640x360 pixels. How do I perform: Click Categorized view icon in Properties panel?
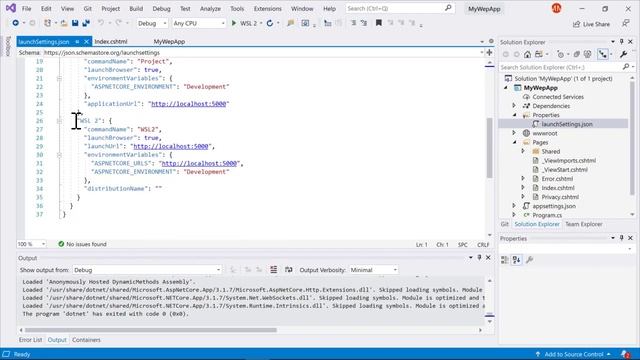[505, 260]
